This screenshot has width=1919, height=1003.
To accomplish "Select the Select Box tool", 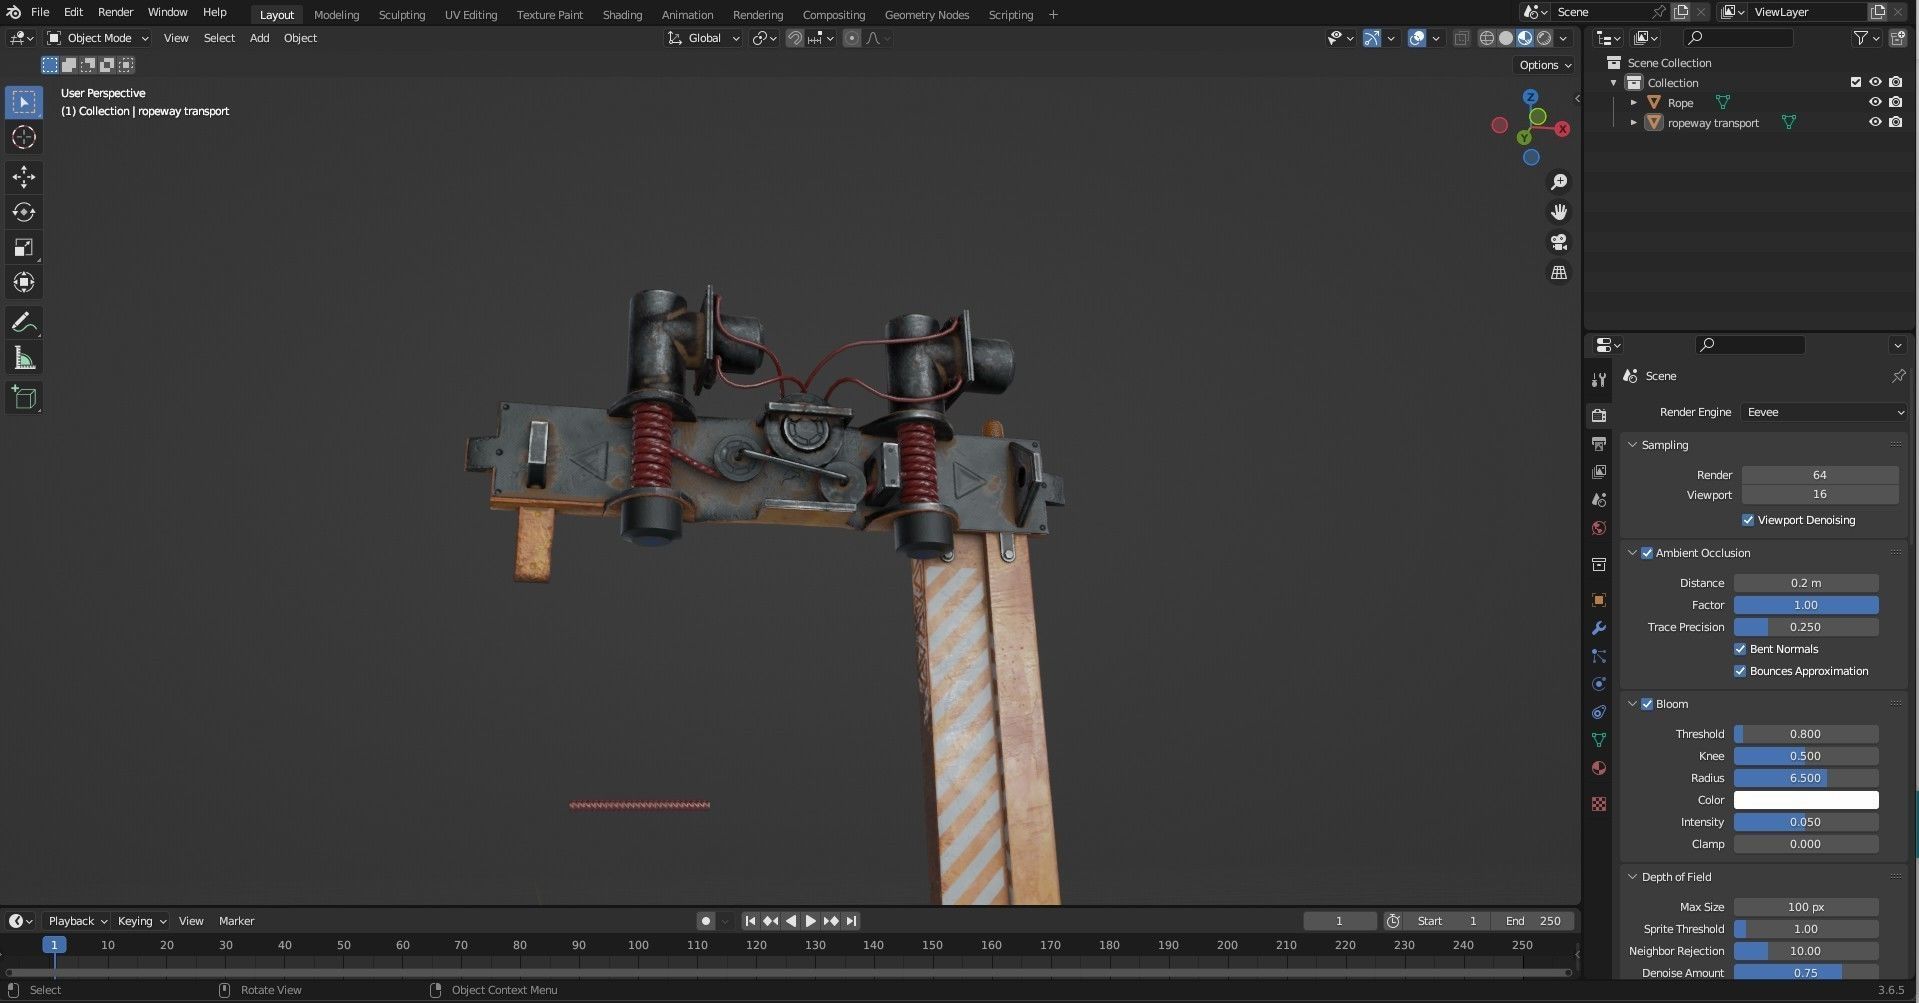I will tap(24, 102).
